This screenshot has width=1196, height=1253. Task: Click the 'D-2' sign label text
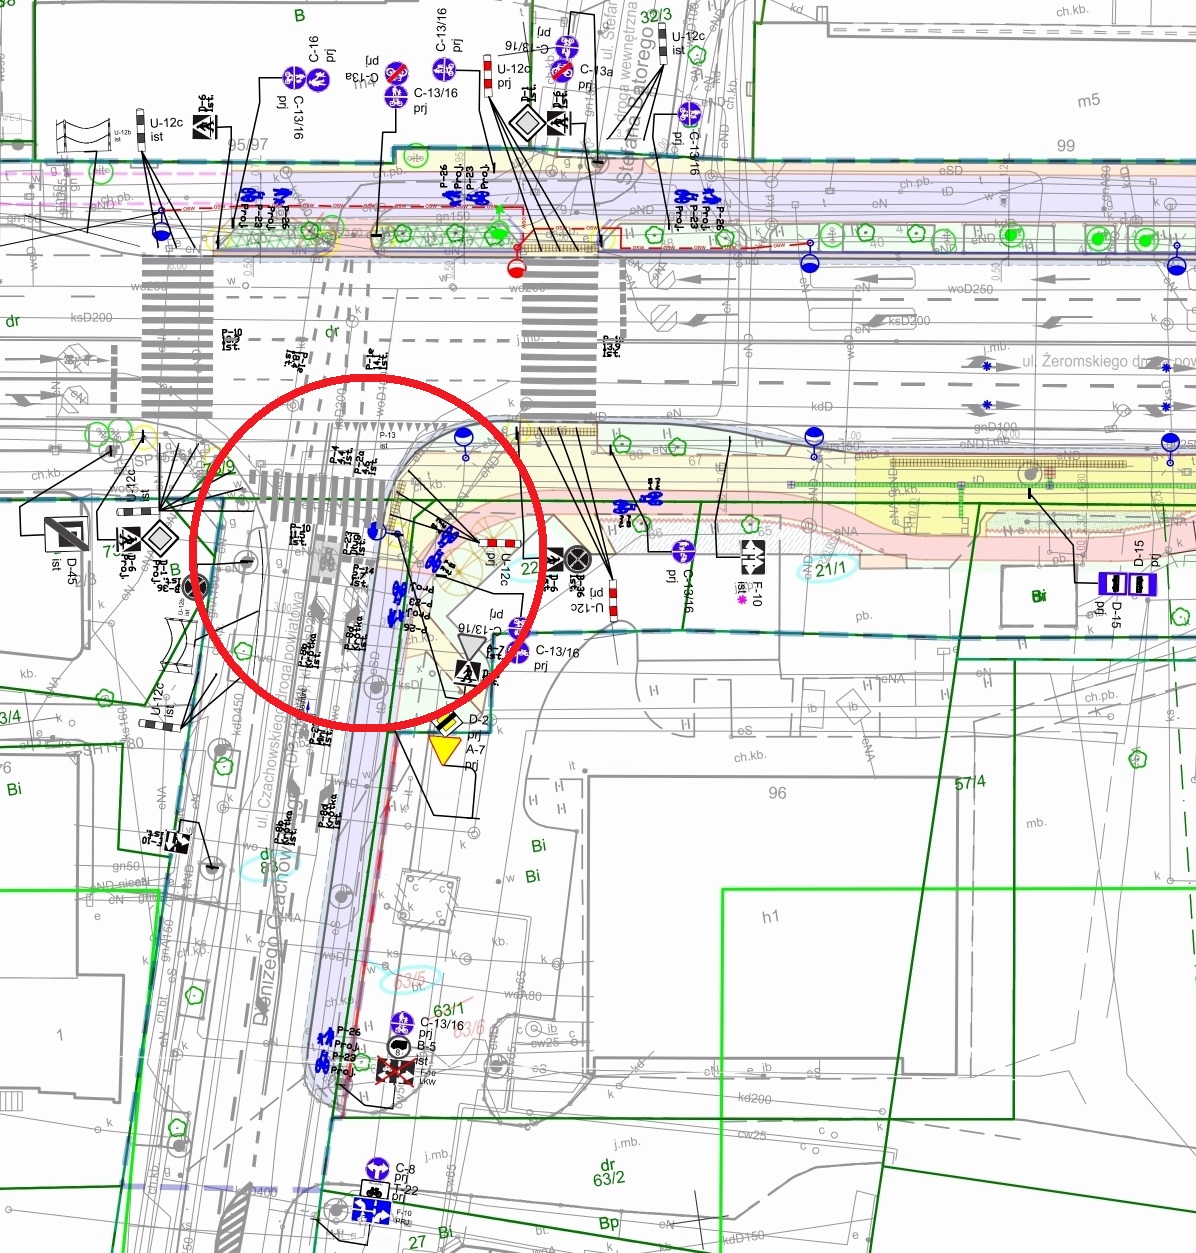coord(478,720)
